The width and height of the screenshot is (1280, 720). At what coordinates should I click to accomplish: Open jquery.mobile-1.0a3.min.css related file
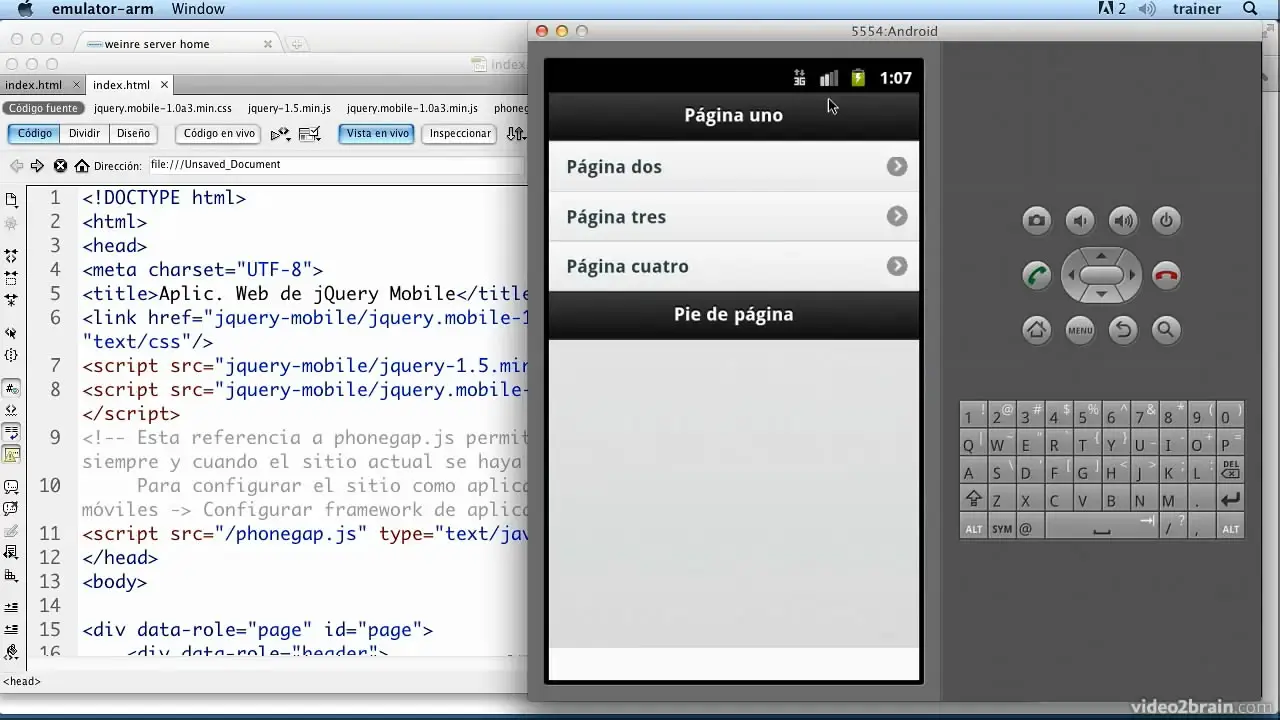coord(163,108)
